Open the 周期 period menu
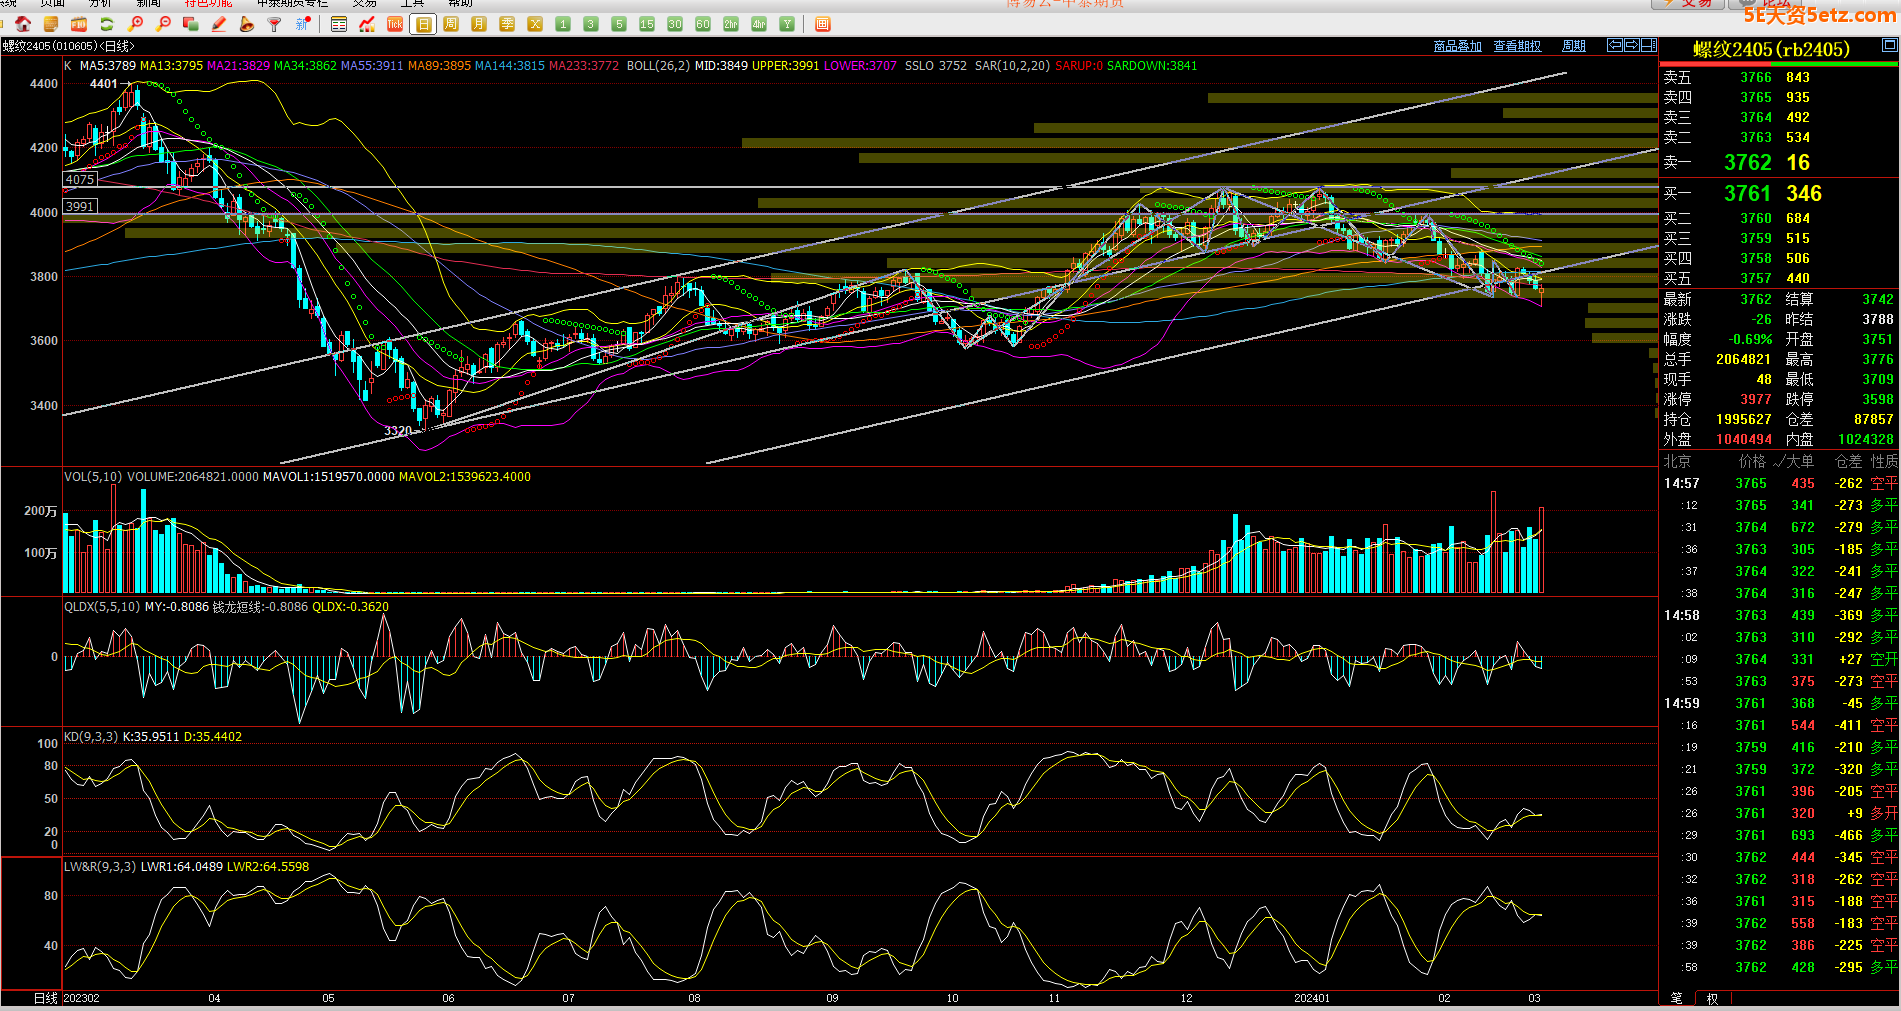 point(1574,46)
